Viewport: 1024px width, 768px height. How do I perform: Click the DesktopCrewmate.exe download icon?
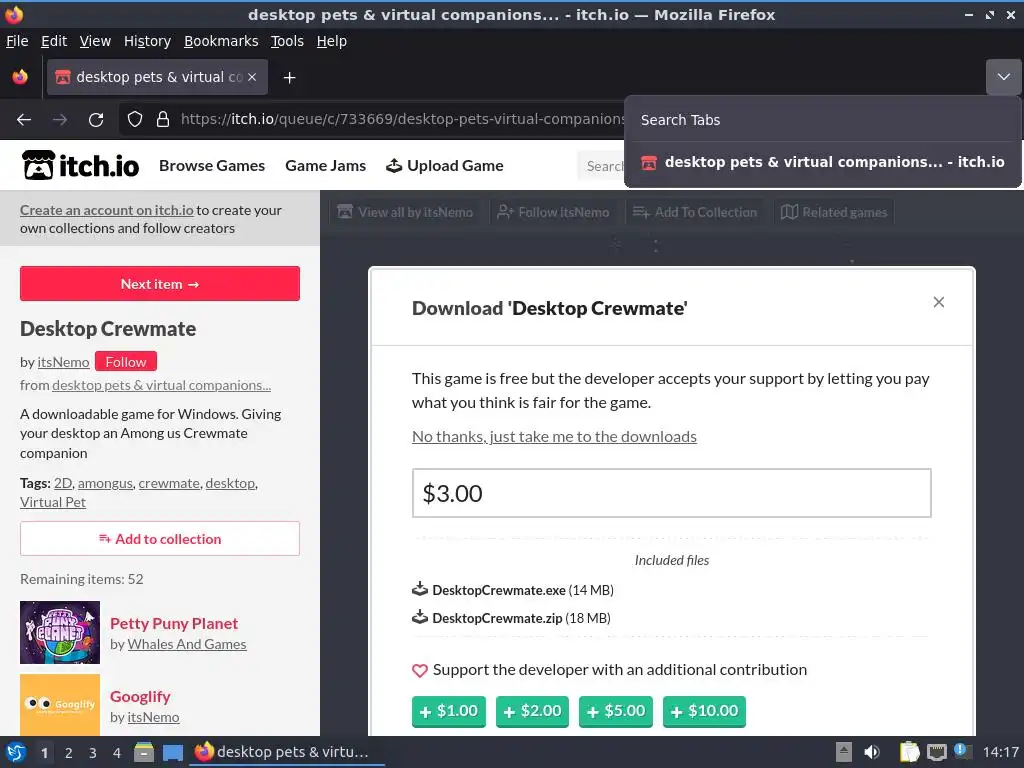click(420, 589)
